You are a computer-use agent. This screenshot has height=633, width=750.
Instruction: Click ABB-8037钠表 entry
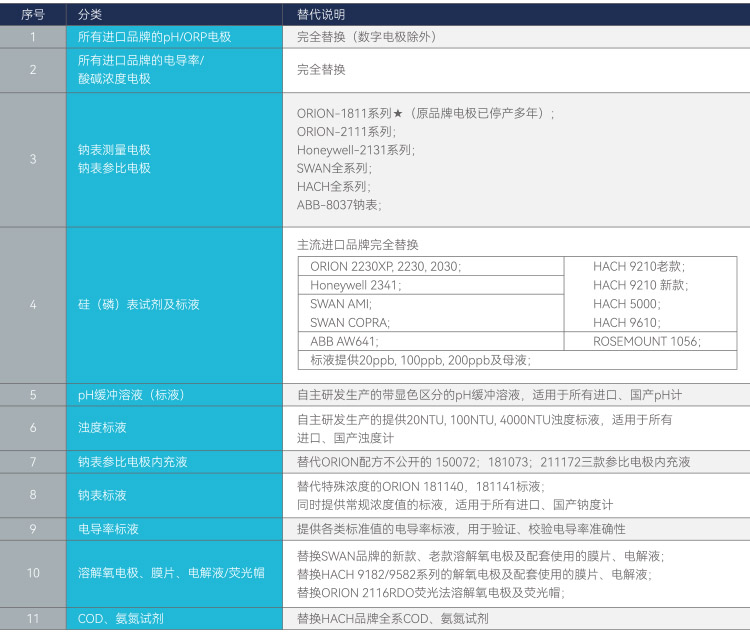(339, 205)
